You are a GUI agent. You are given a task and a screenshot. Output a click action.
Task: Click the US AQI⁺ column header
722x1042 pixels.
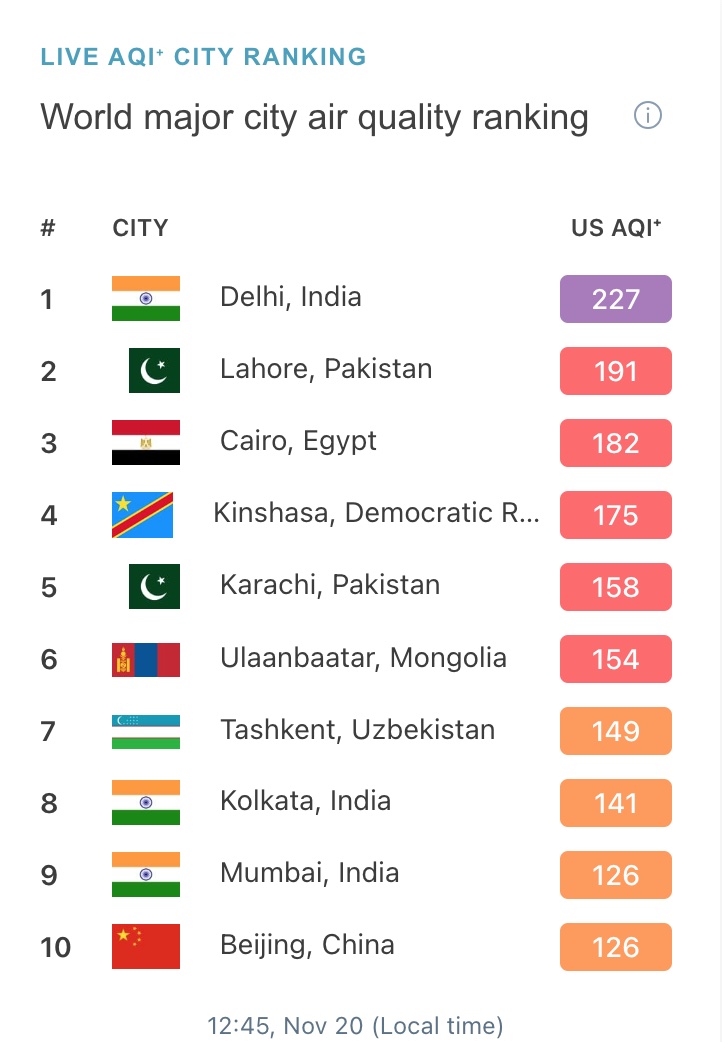616,228
